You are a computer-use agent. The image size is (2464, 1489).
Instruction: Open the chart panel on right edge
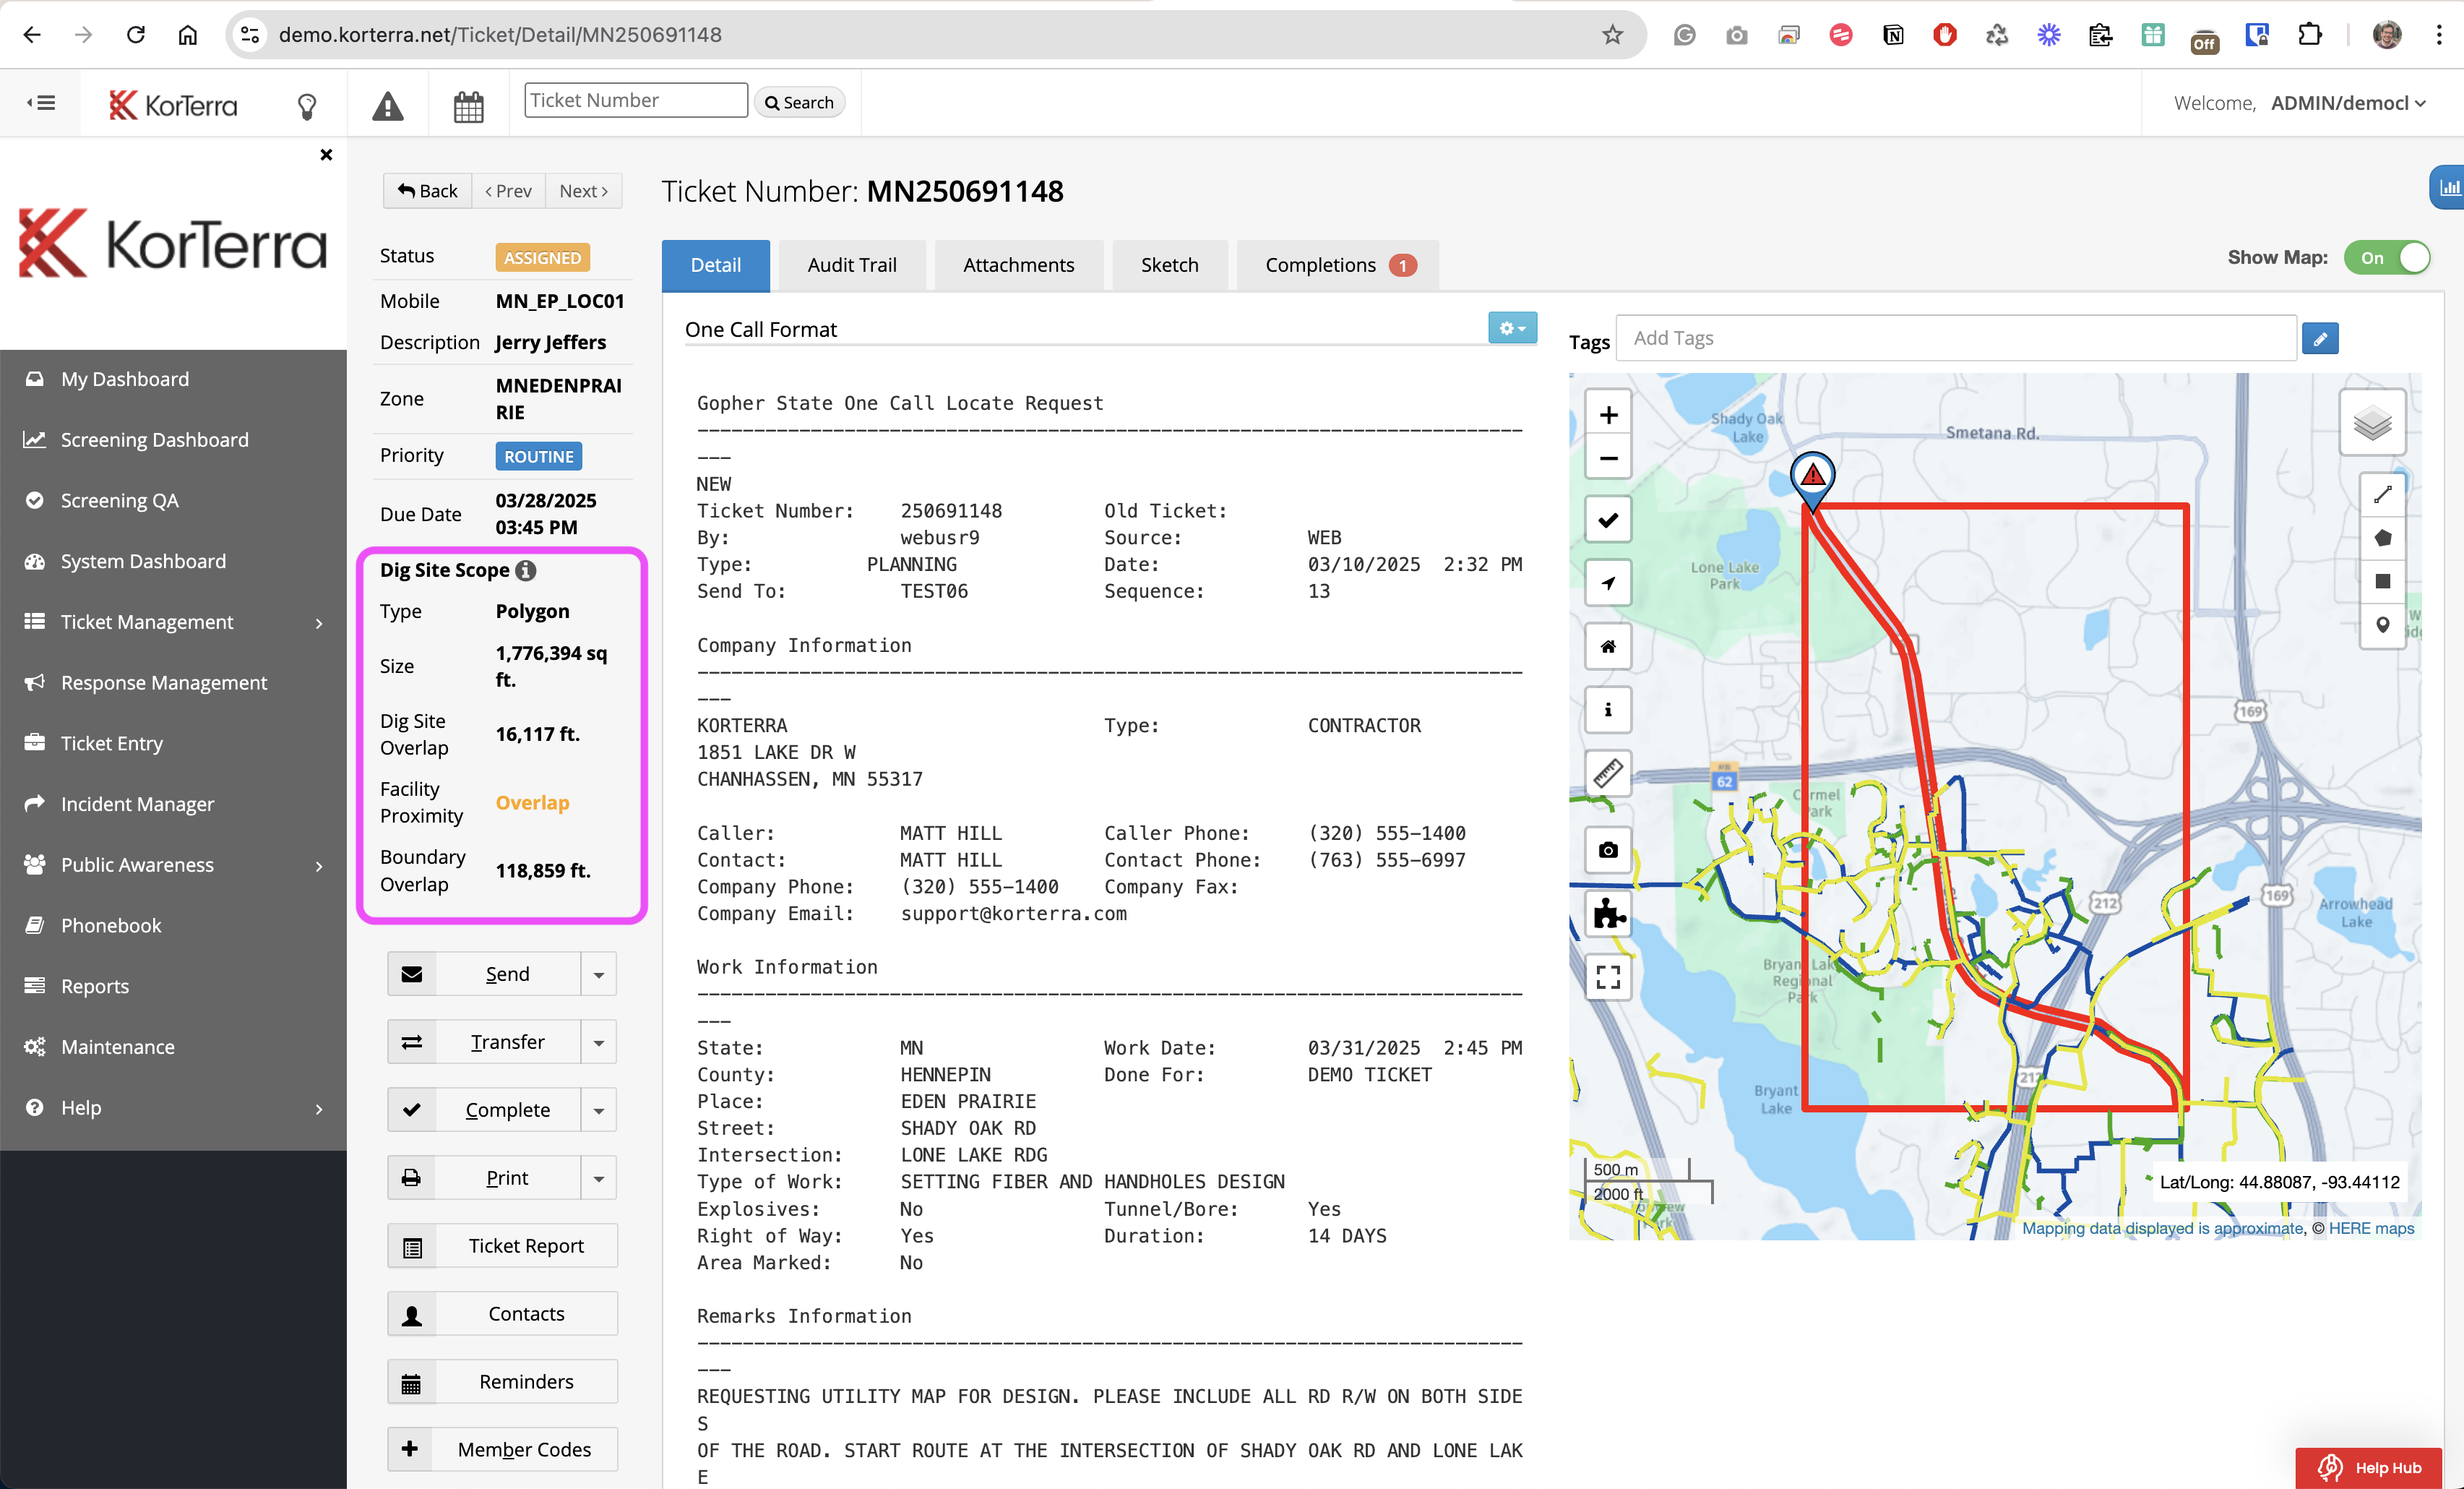[x=2448, y=187]
